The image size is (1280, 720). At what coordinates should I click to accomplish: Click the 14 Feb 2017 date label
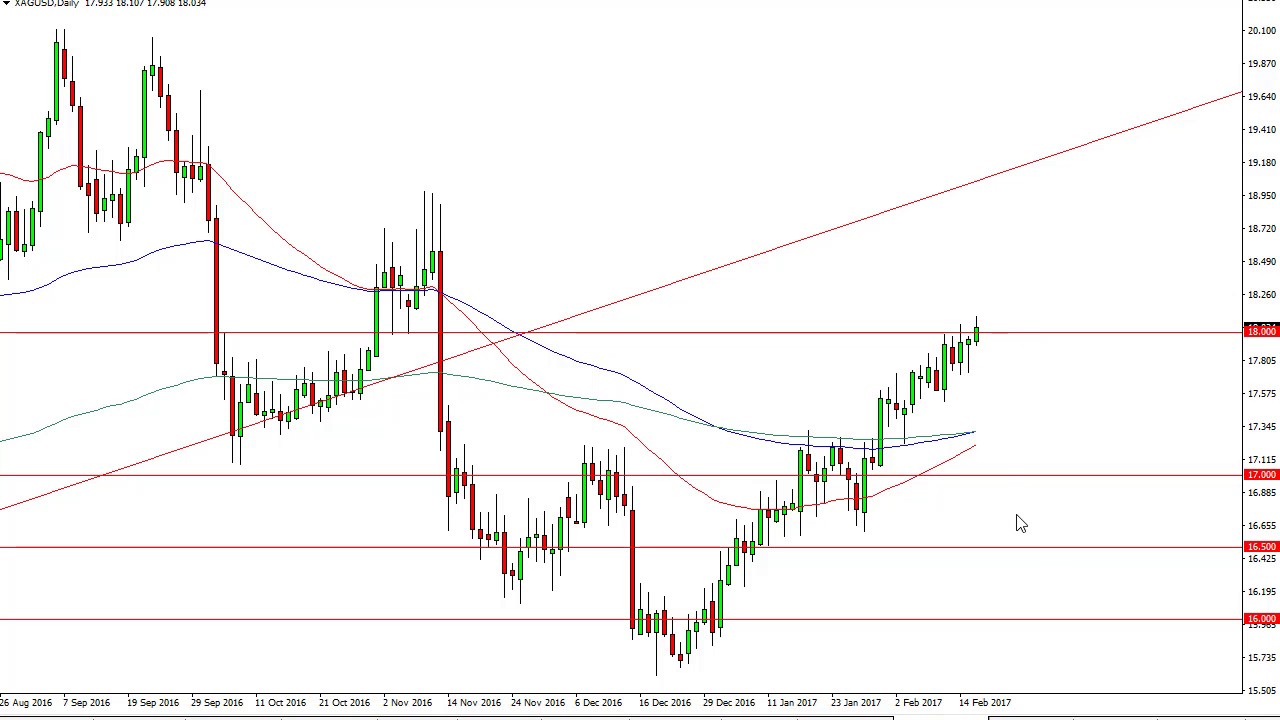(985, 703)
